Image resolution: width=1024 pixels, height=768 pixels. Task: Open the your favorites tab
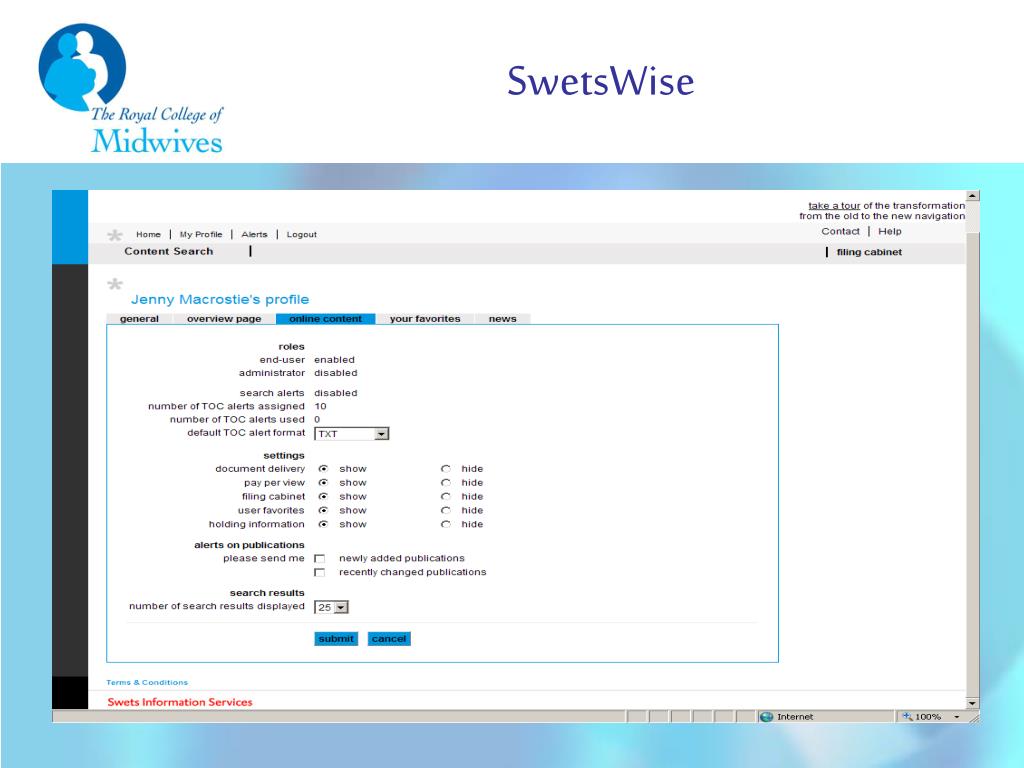424,319
